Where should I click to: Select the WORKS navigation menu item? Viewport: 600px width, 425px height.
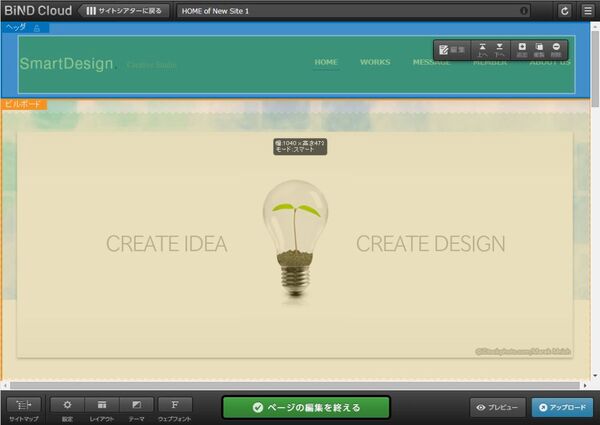point(375,62)
